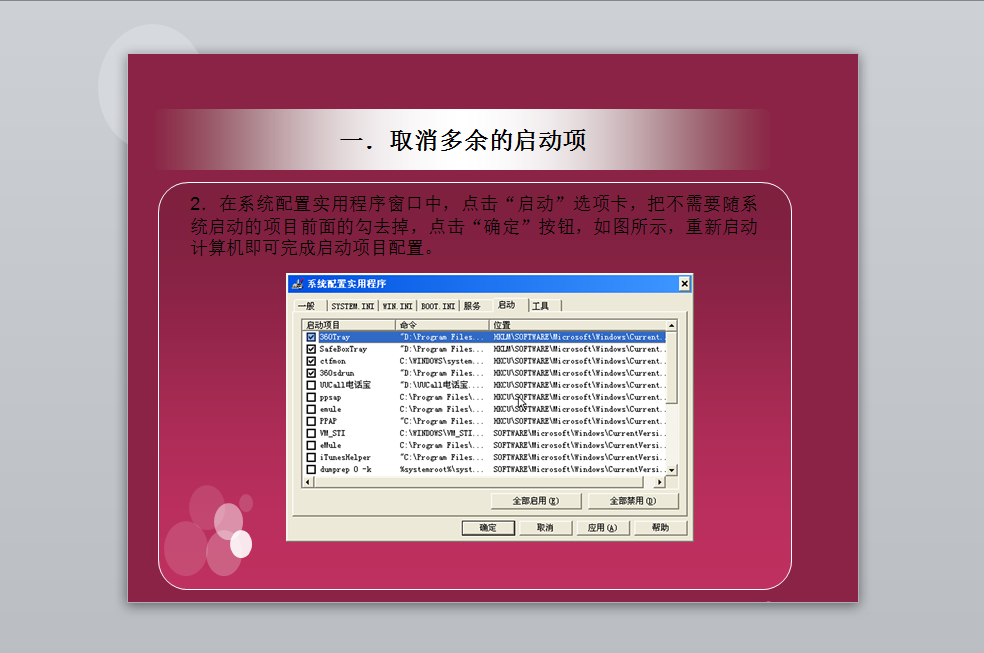Viewport: 984px width, 653px height.
Task: Close the 系统配置实用程序 dialog
Action: coord(685,284)
